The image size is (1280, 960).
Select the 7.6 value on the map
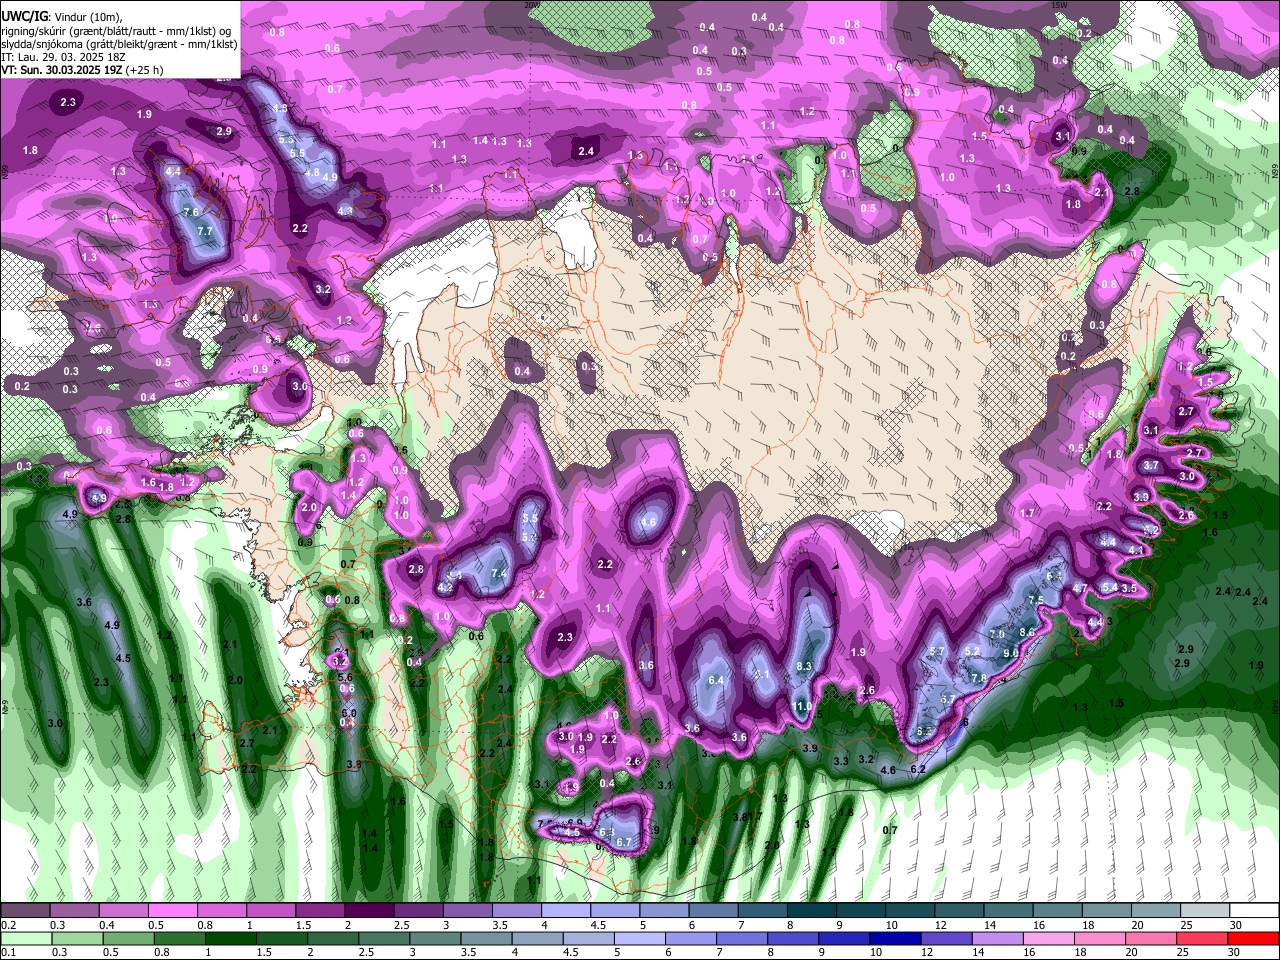click(x=191, y=212)
